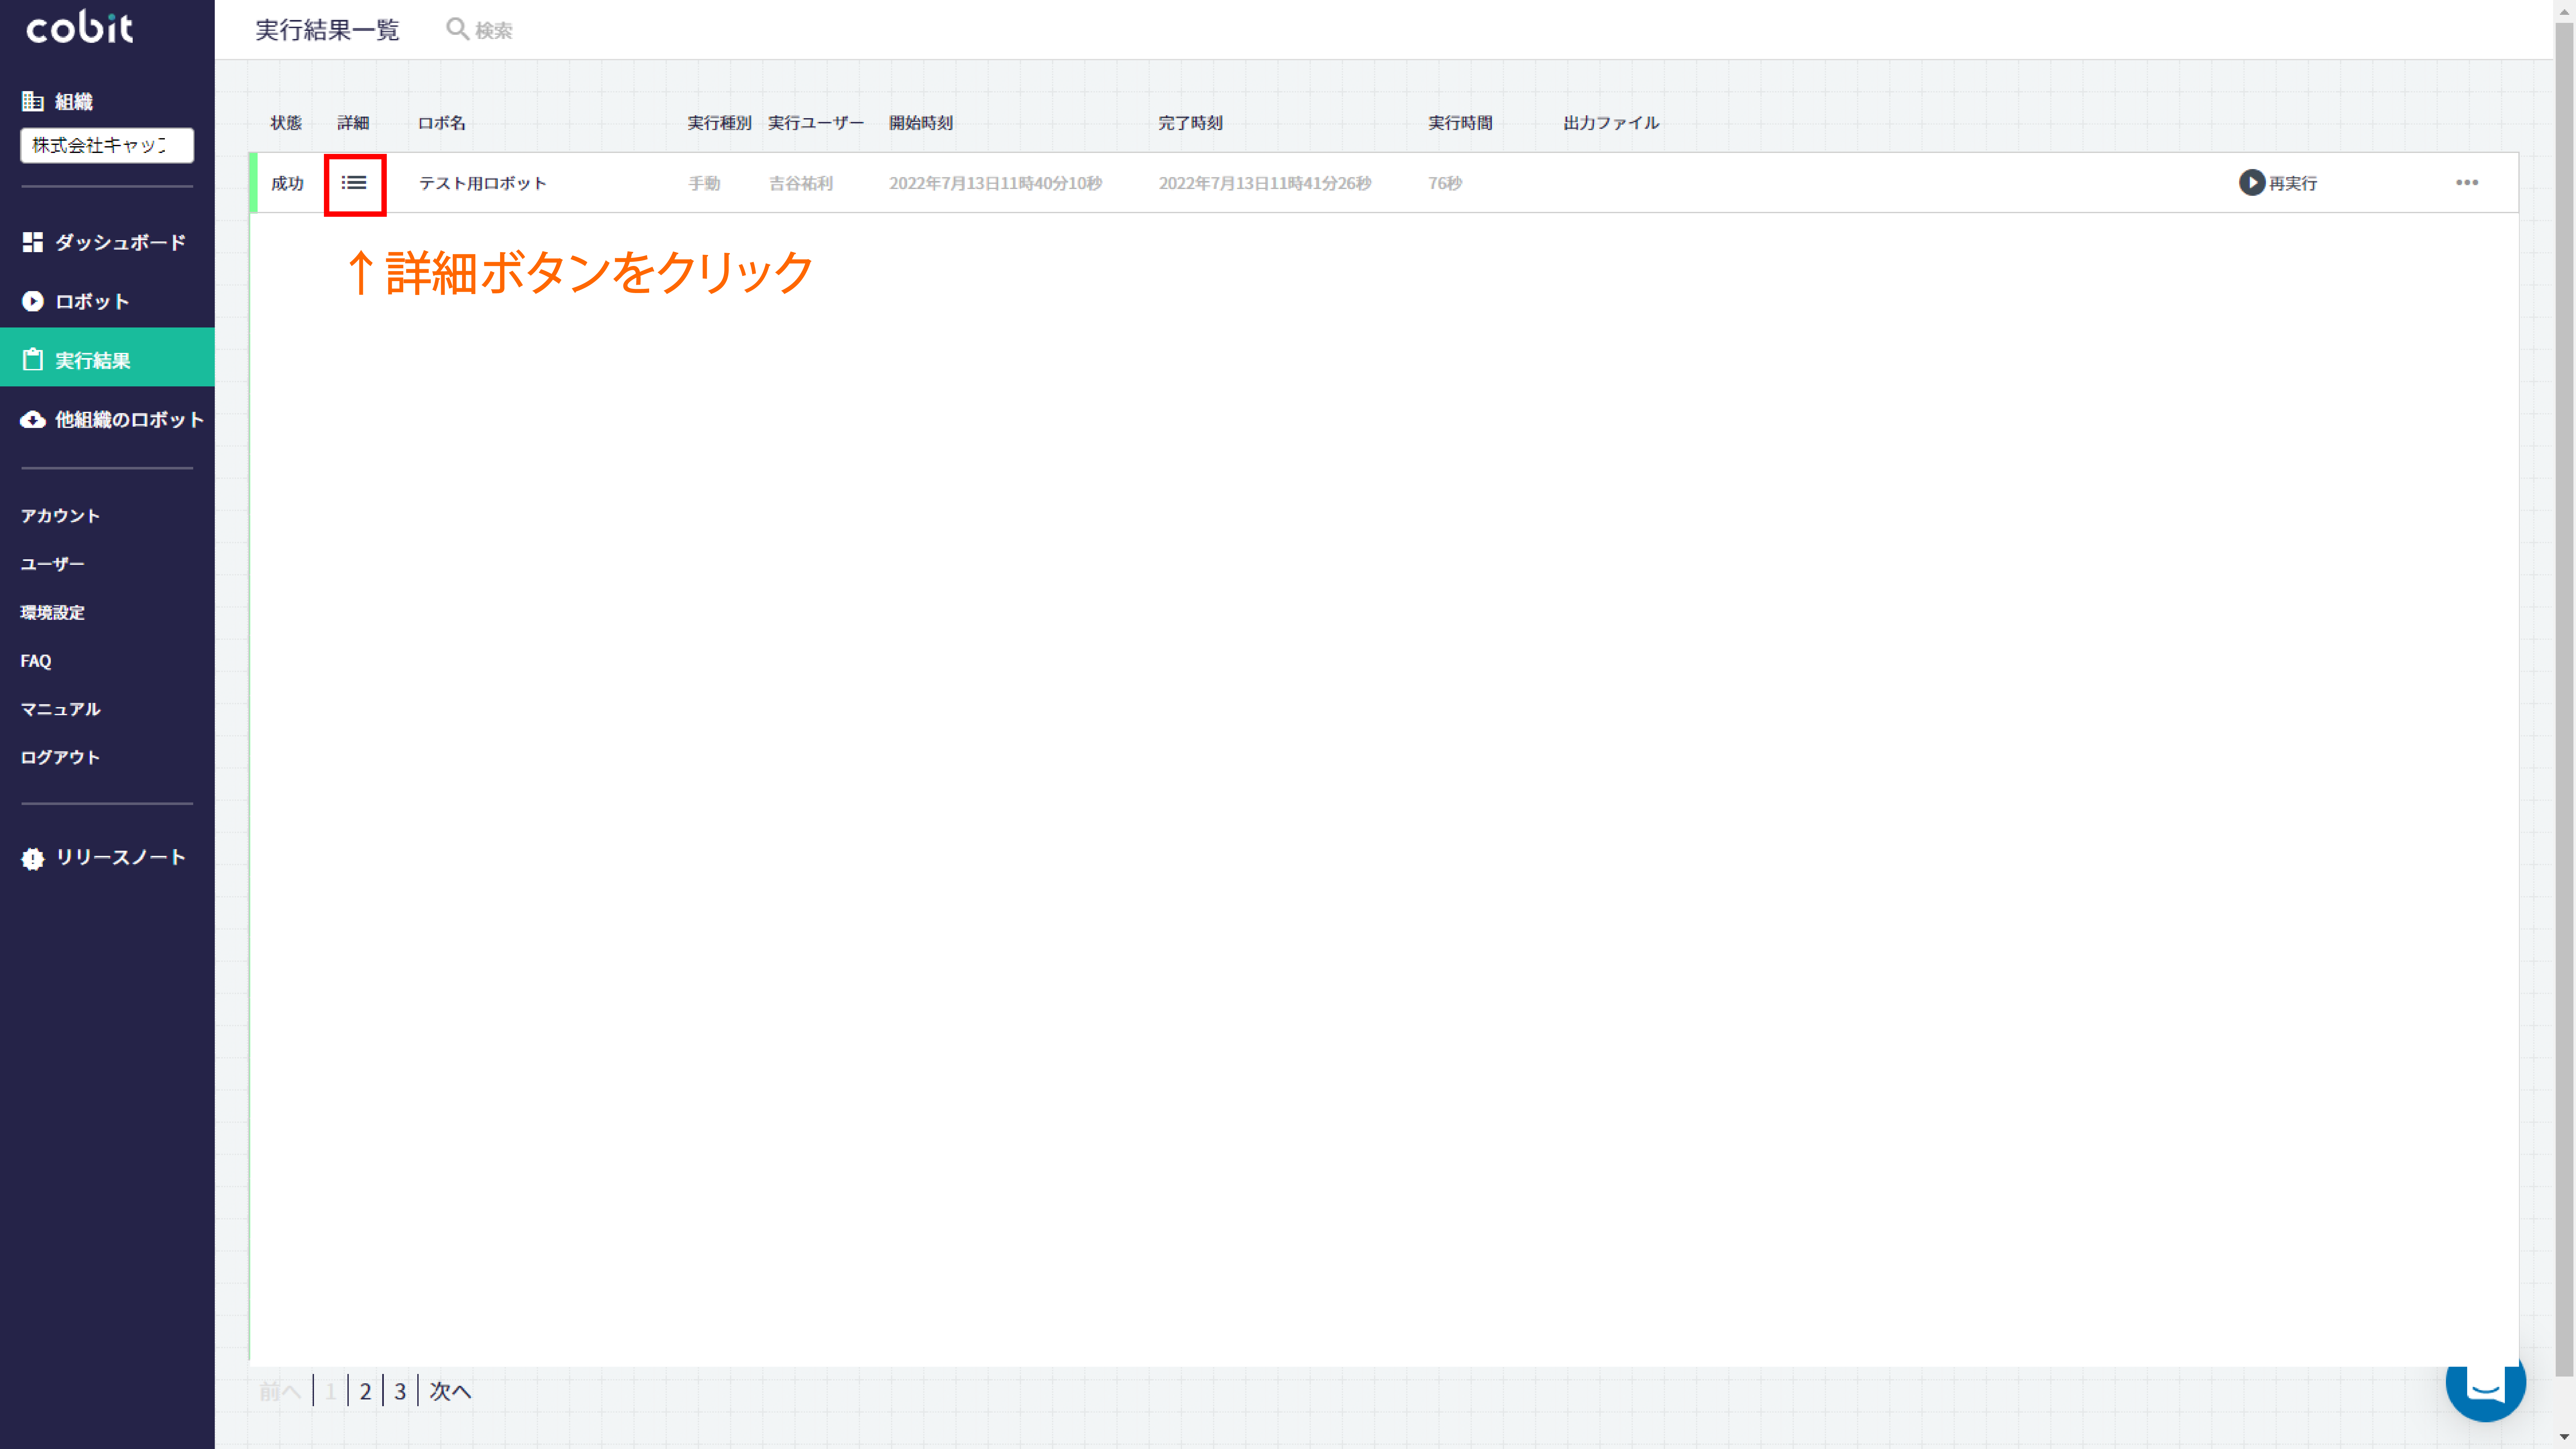
Task: Click the ロボット play circle icon
Action: [x=33, y=301]
